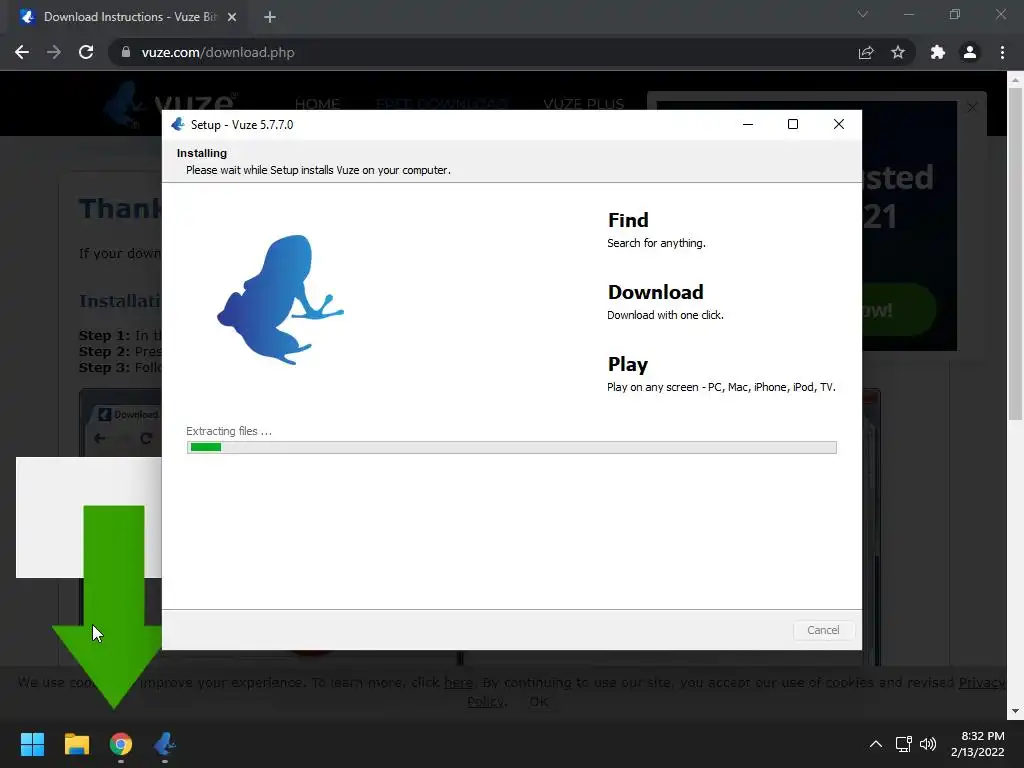Click the Chrome taskbar icon
1024x768 pixels.
click(x=121, y=744)
